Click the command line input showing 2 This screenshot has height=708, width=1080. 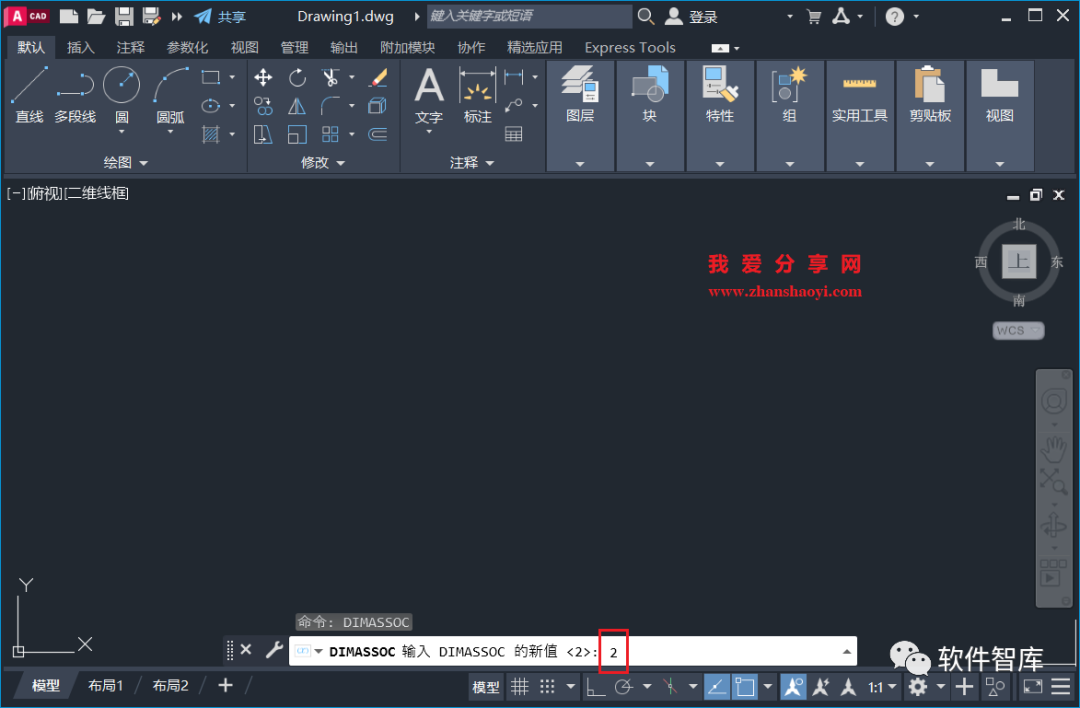(x=612, y=651)
